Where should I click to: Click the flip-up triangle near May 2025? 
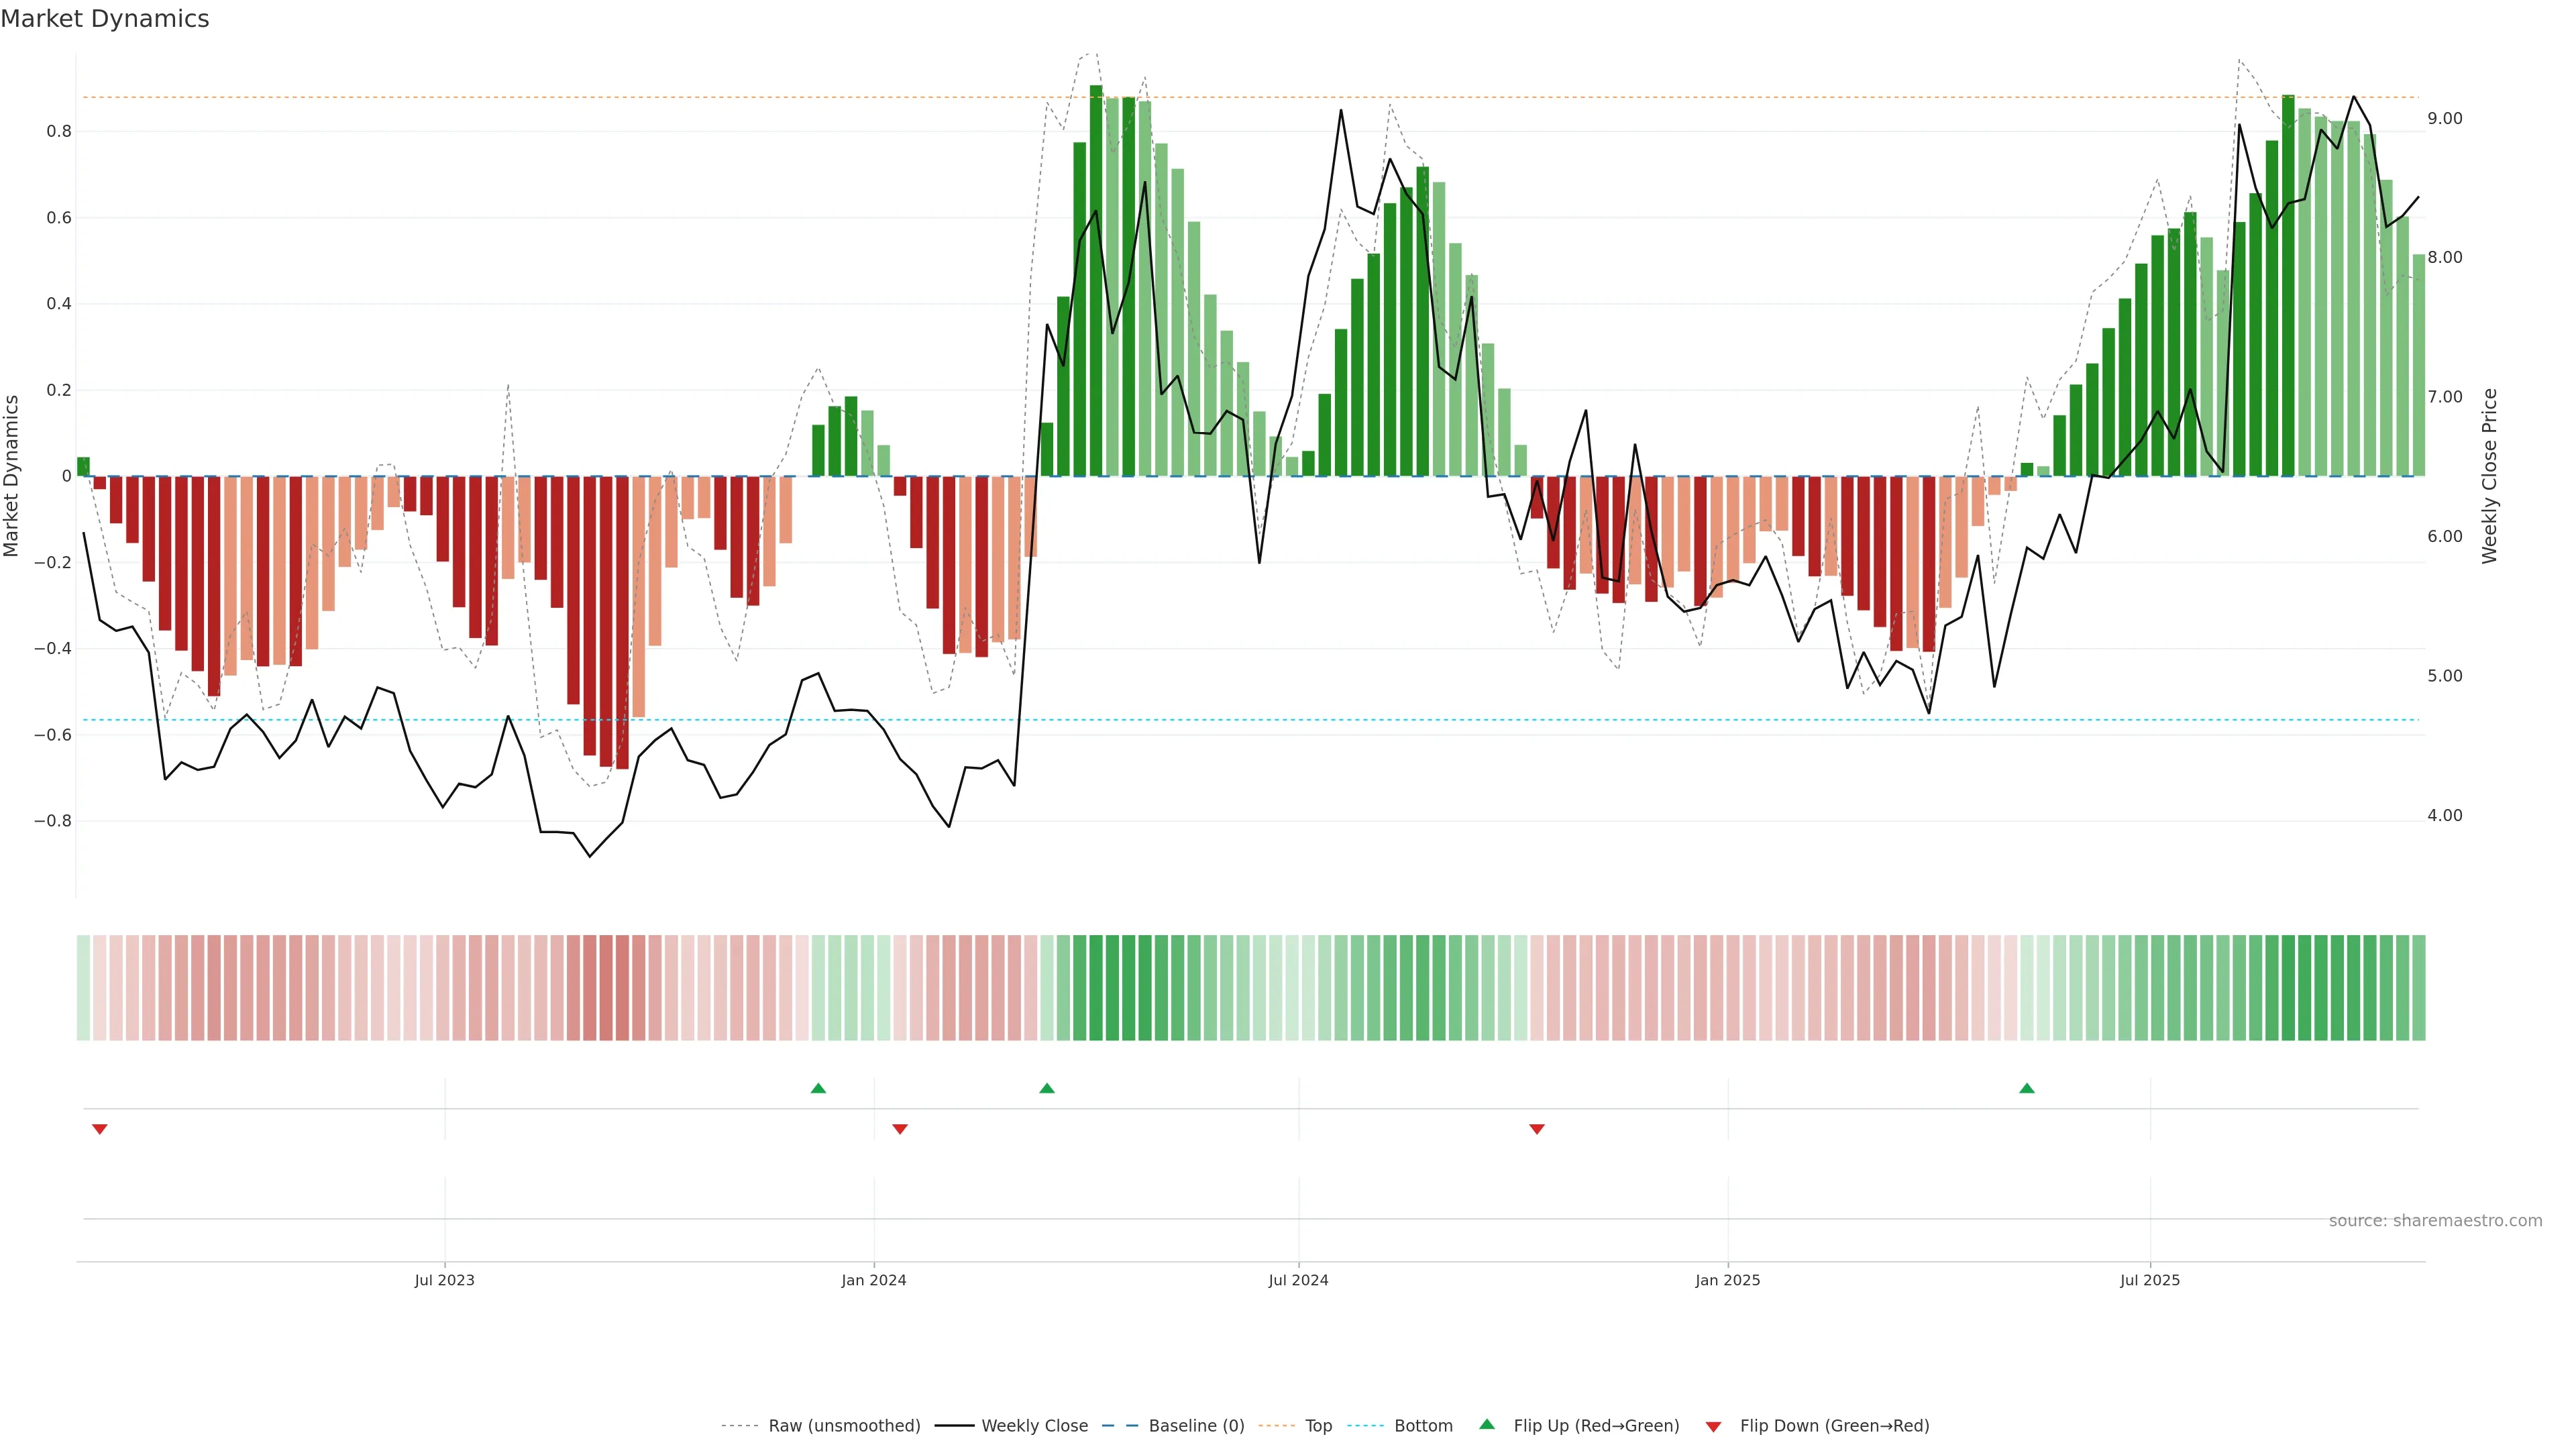coord(2027,1088)
